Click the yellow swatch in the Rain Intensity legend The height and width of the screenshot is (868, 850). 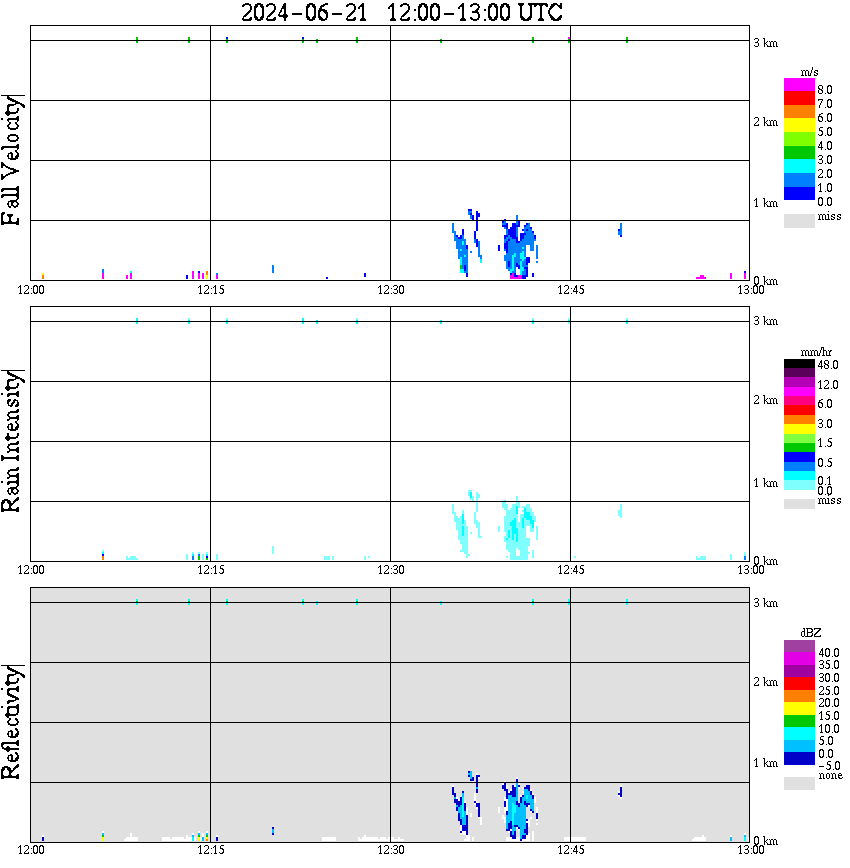point(799,429)
